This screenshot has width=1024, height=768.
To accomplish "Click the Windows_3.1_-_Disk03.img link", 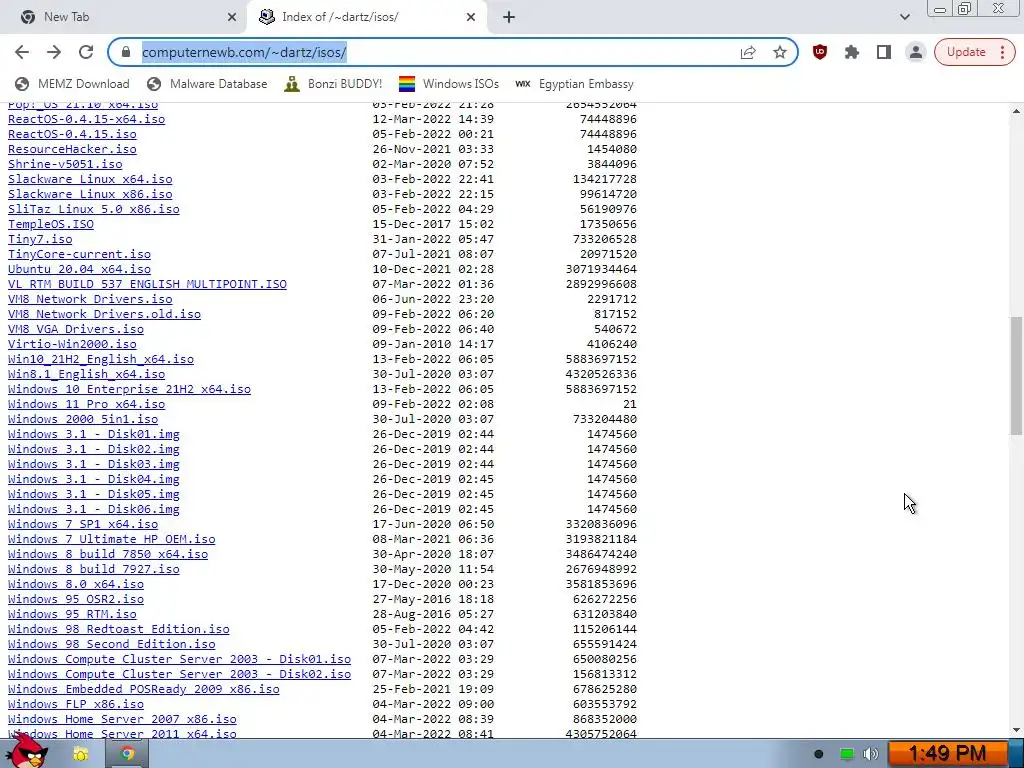I will tap(93, 464).
